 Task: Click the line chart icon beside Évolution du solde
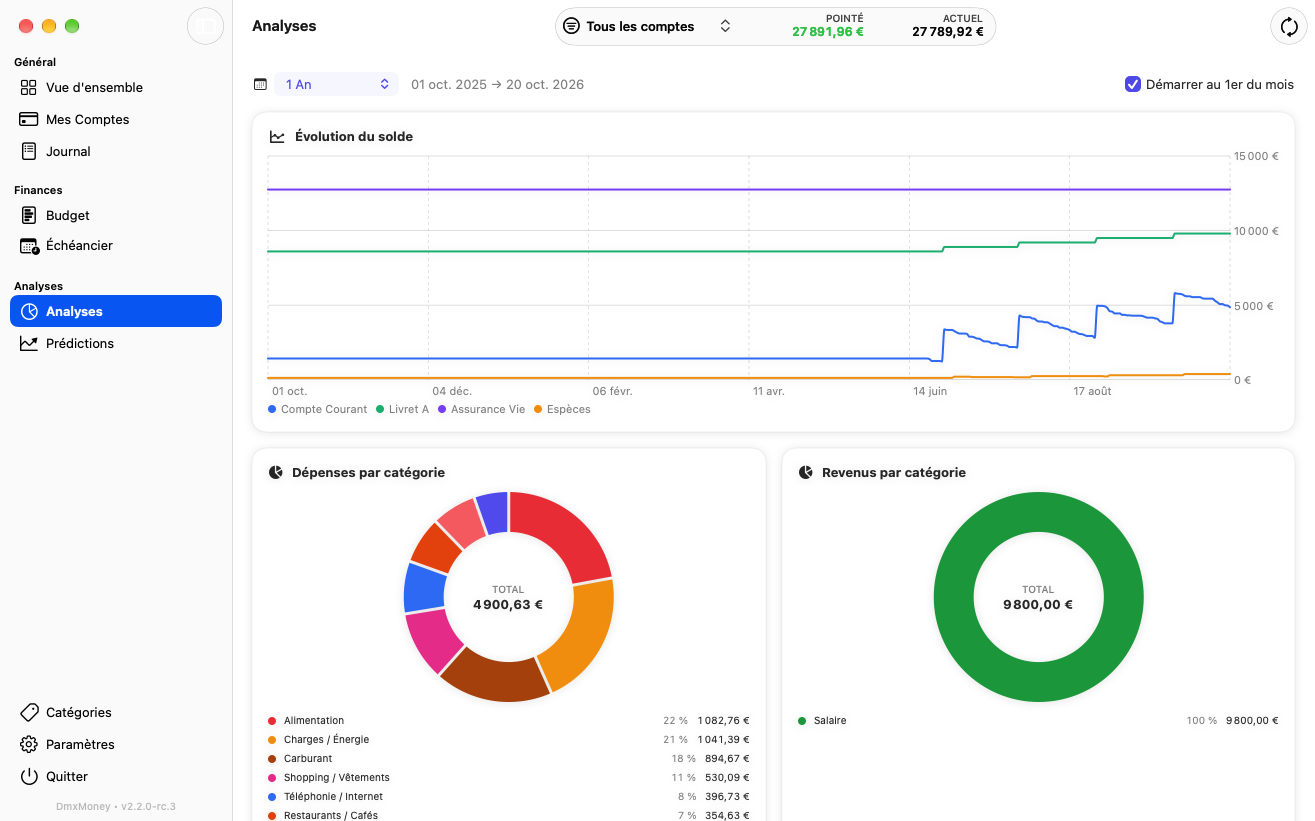coord(277,136)
